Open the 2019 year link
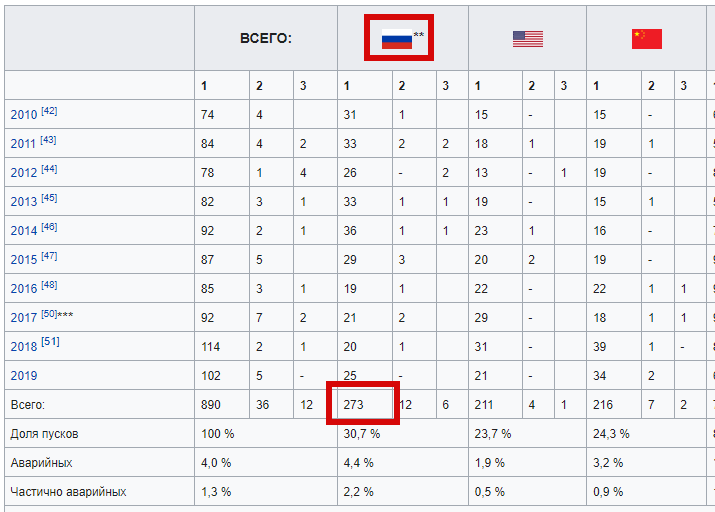This screenshot has height=512, width=715. pyautogui.click(x=23, y=376)
